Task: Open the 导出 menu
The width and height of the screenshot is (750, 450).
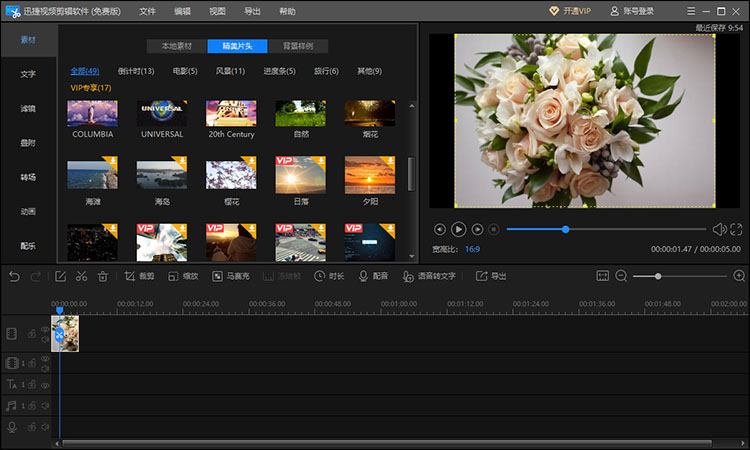Action: 252,11
